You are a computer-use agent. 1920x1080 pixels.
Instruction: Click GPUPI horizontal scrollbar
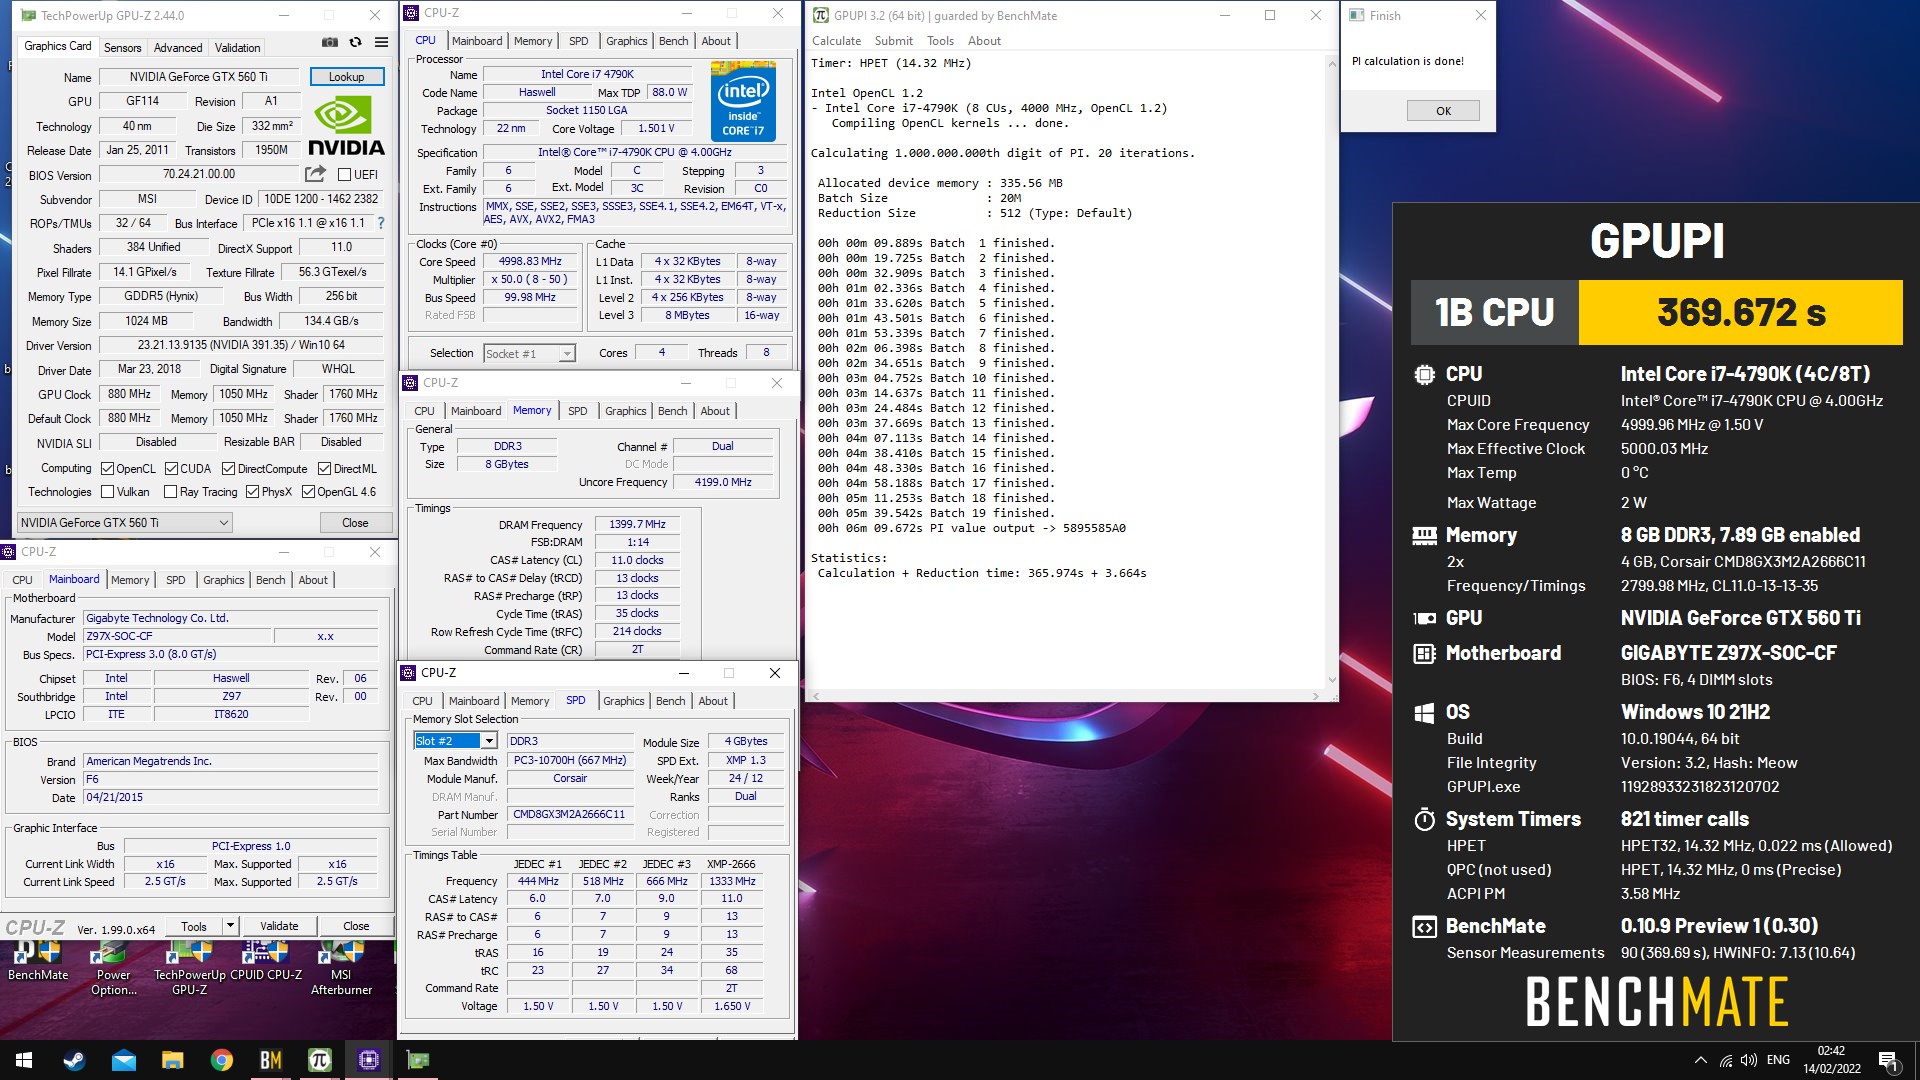click(x=1065, y=695)
